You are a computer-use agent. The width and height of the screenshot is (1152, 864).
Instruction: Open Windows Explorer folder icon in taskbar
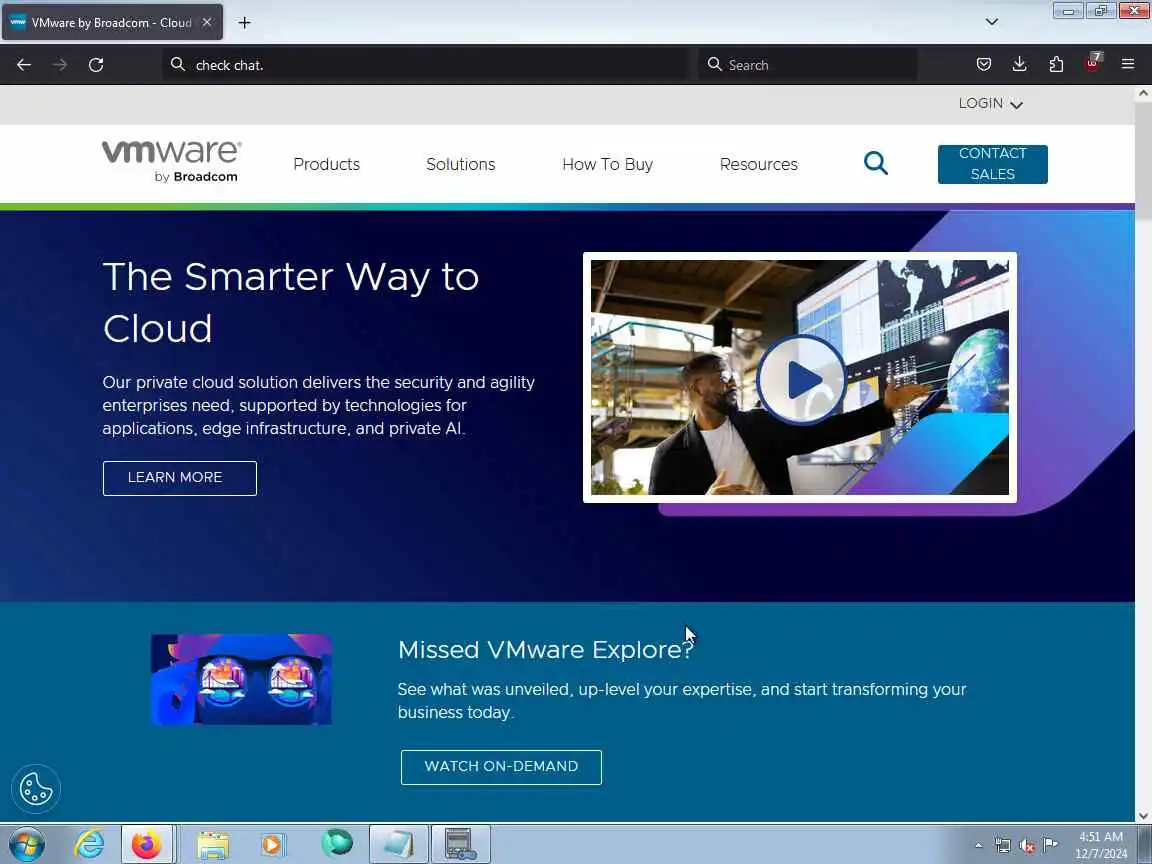pyautogui.click(x=213, y=844)
